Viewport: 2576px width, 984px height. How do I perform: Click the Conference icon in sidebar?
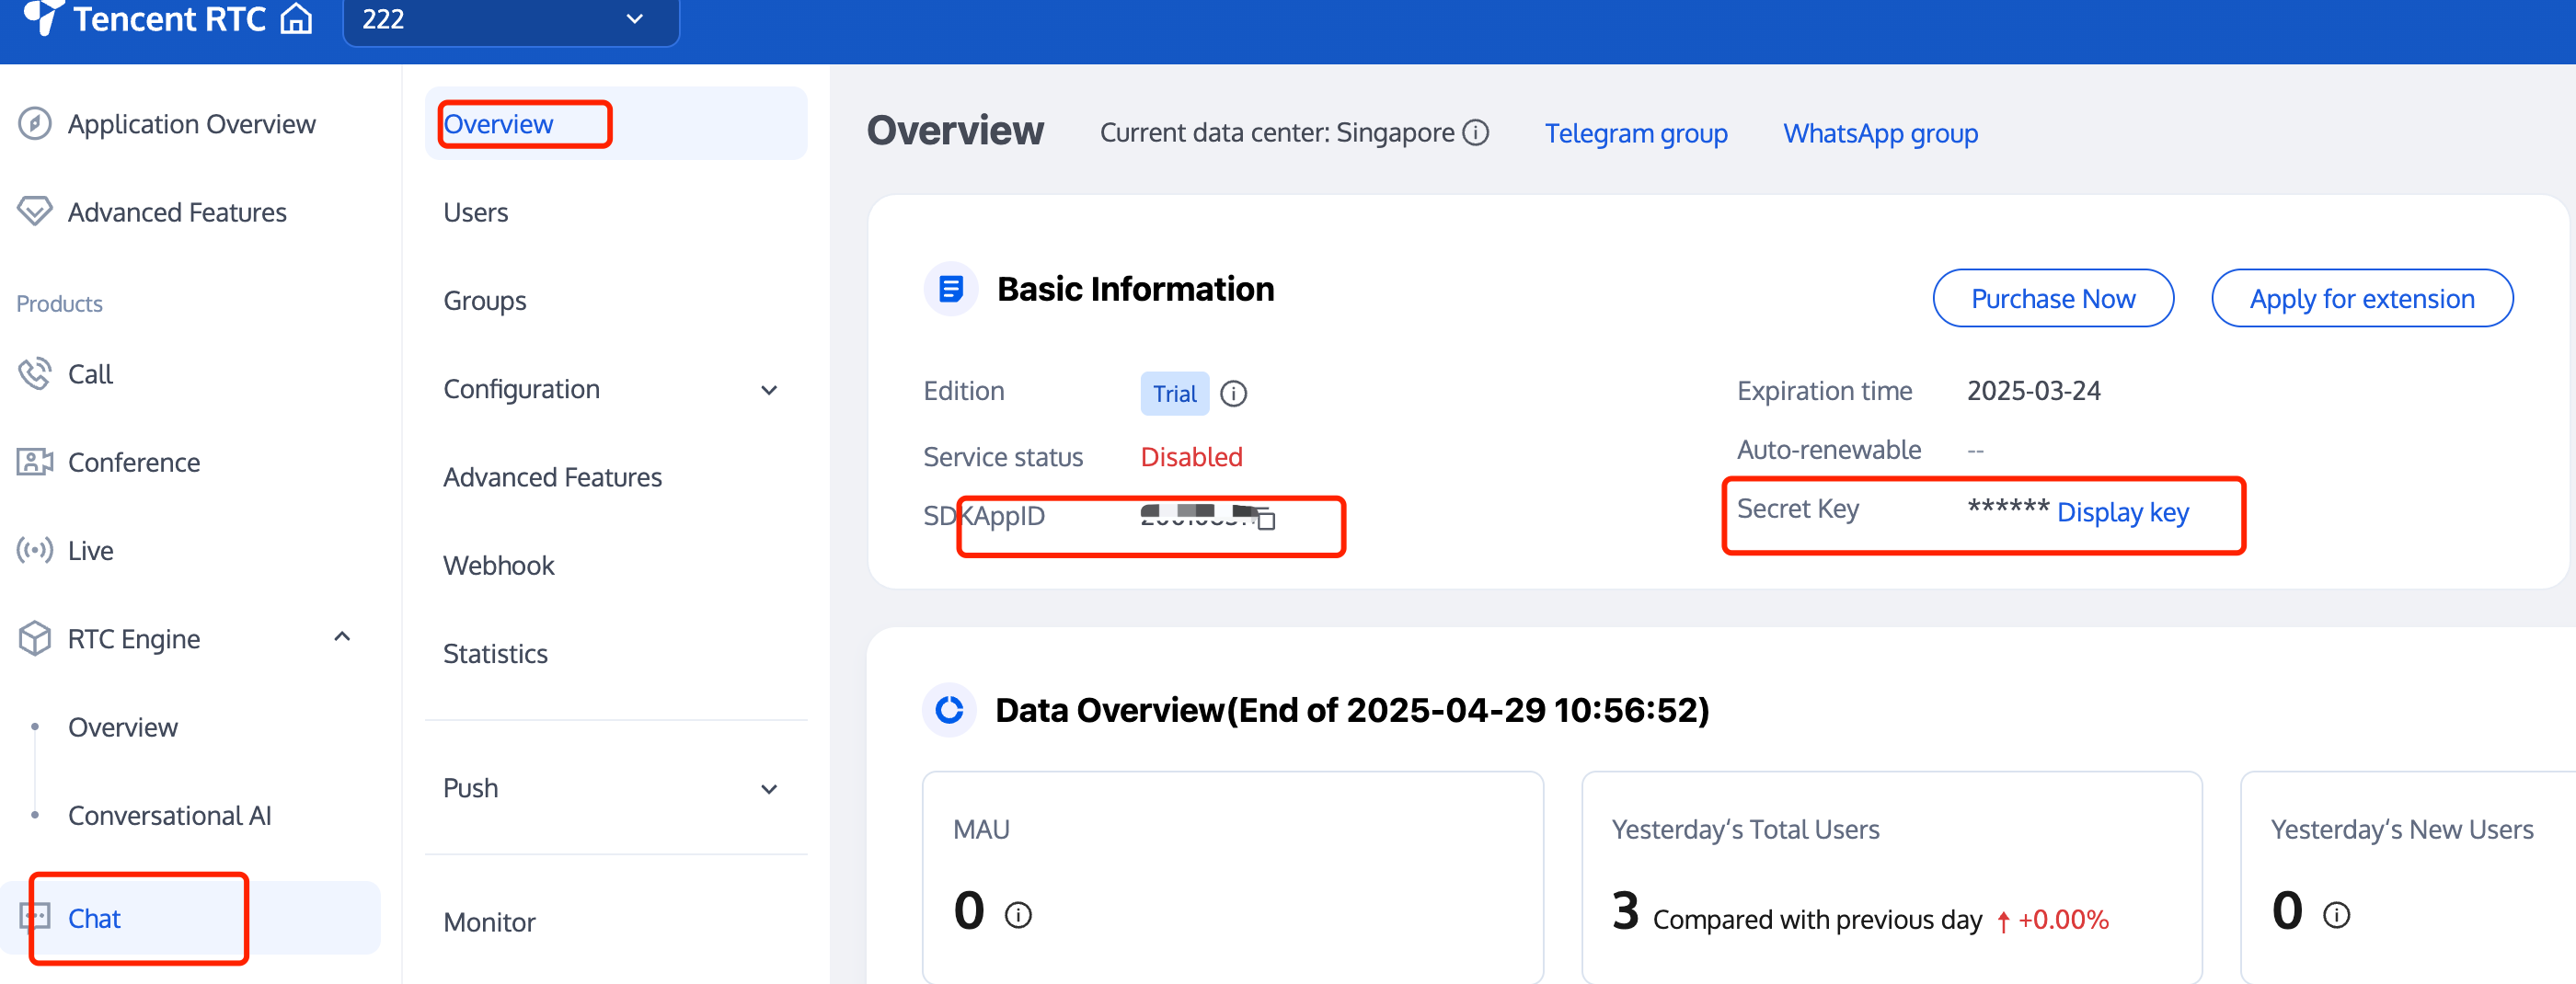pyautogui.click(x=35, y=462)
